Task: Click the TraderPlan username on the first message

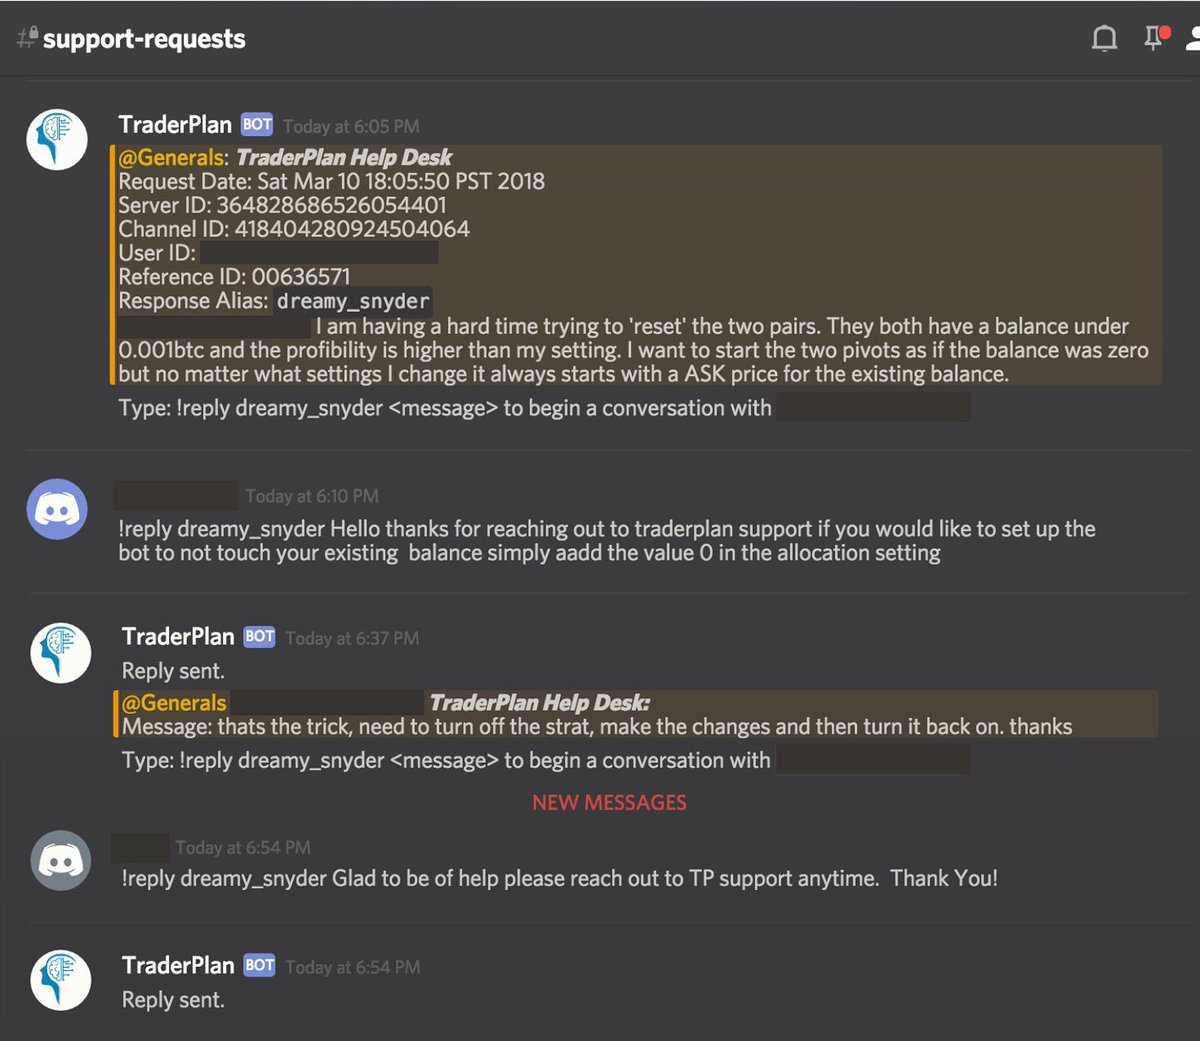Action: point(176,124)
